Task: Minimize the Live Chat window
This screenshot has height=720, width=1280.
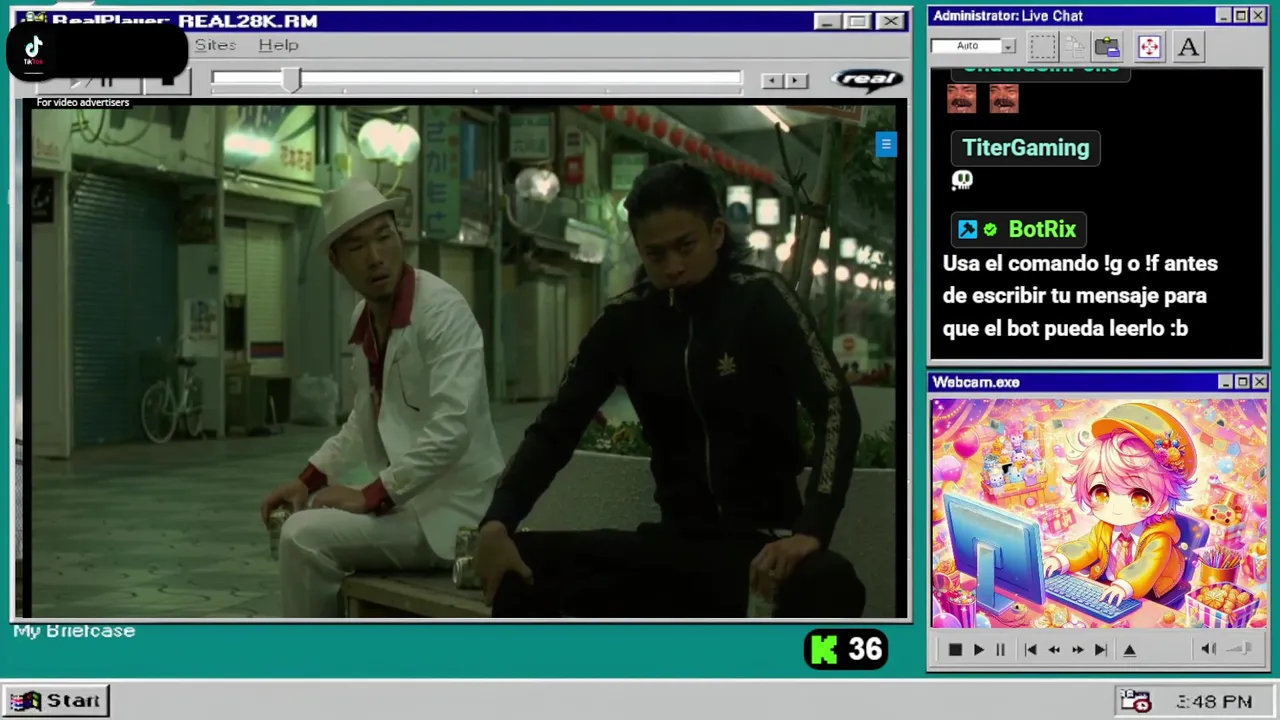Action: 1224,16
